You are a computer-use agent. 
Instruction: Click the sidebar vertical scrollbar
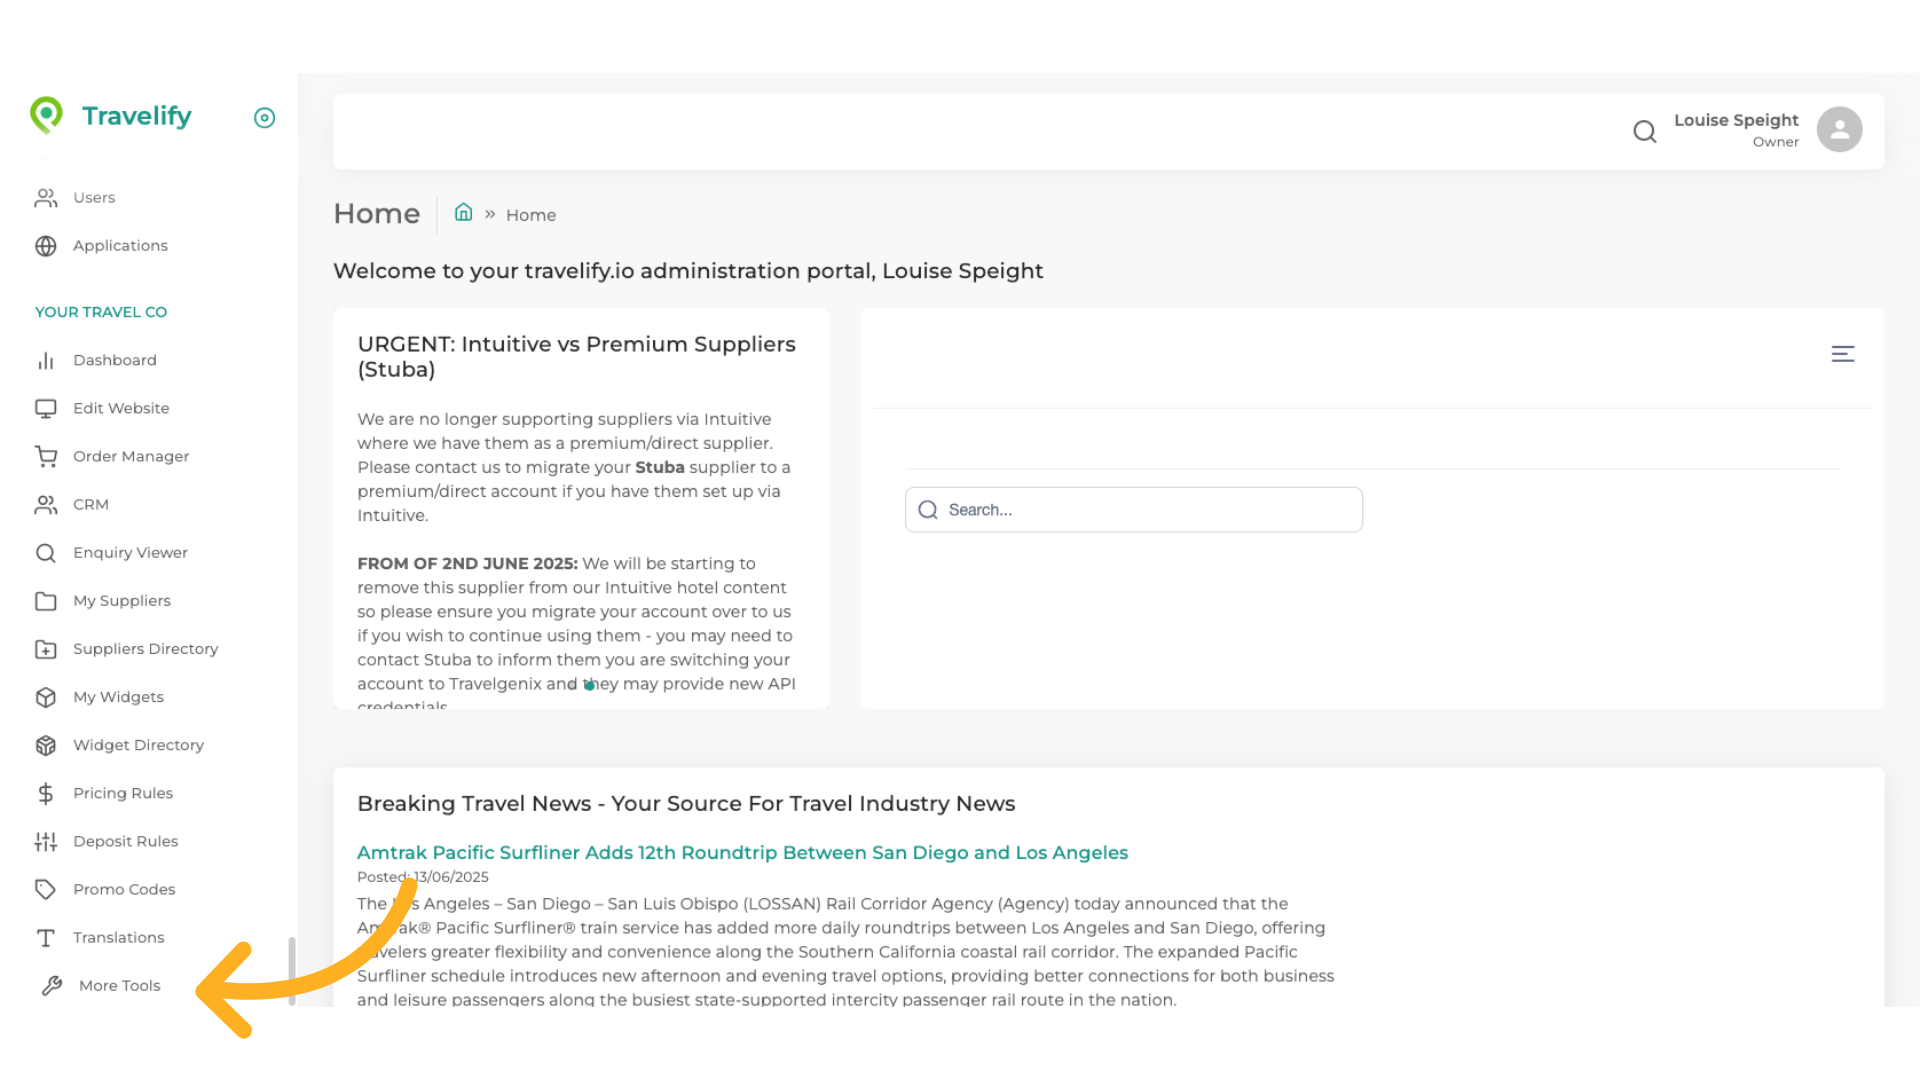[x=291, y=968]
